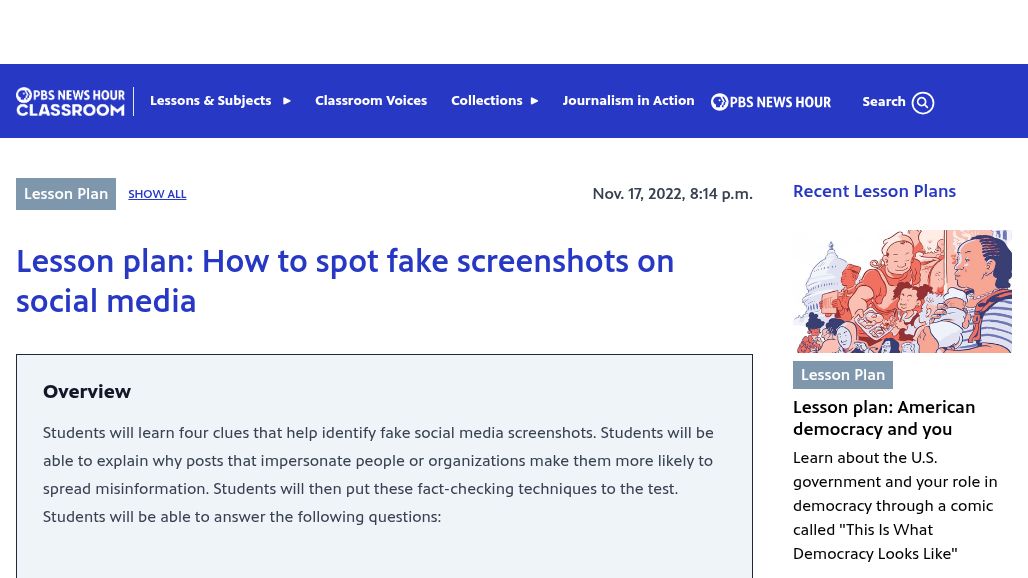Click the sidebar Lesson Plan badge
This screenshot has height=578, width=1028.
842,375
